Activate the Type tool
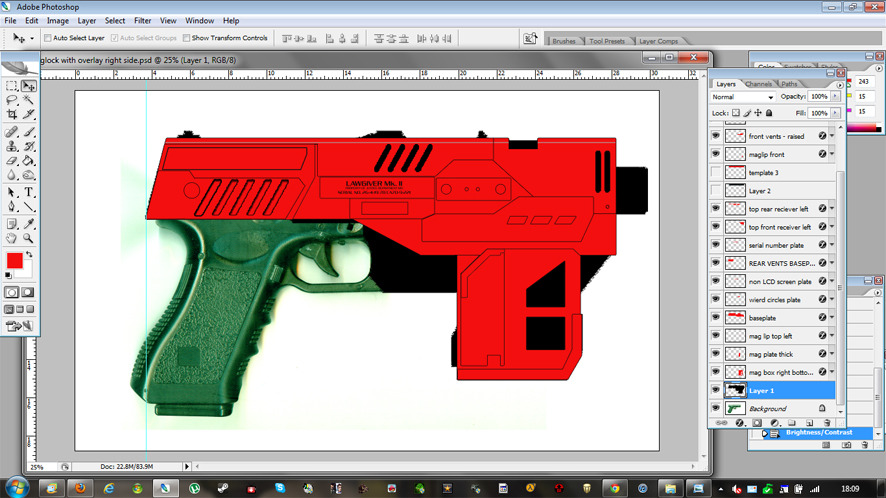Screen dimensions: 886x498 pyautogui.click(x=29, y=192)
